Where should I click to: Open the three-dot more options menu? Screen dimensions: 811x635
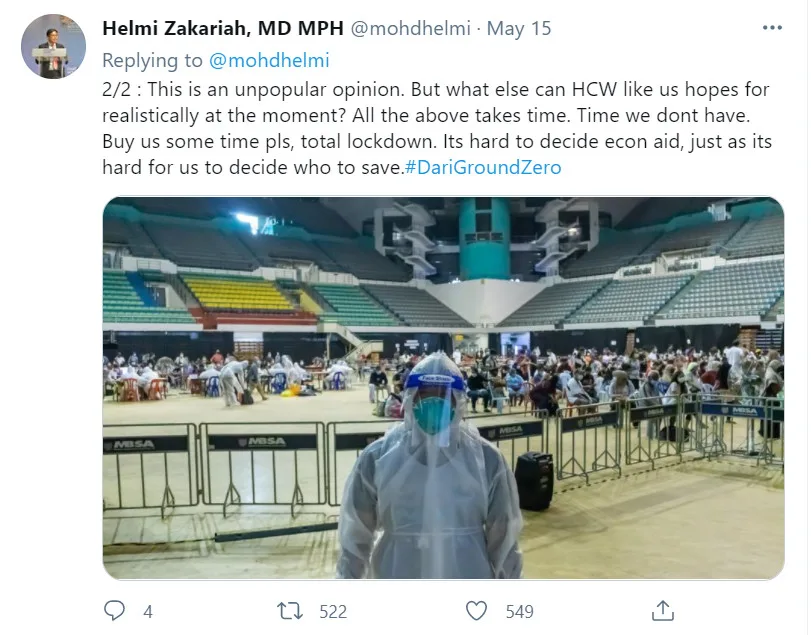[x=771, y=28]
